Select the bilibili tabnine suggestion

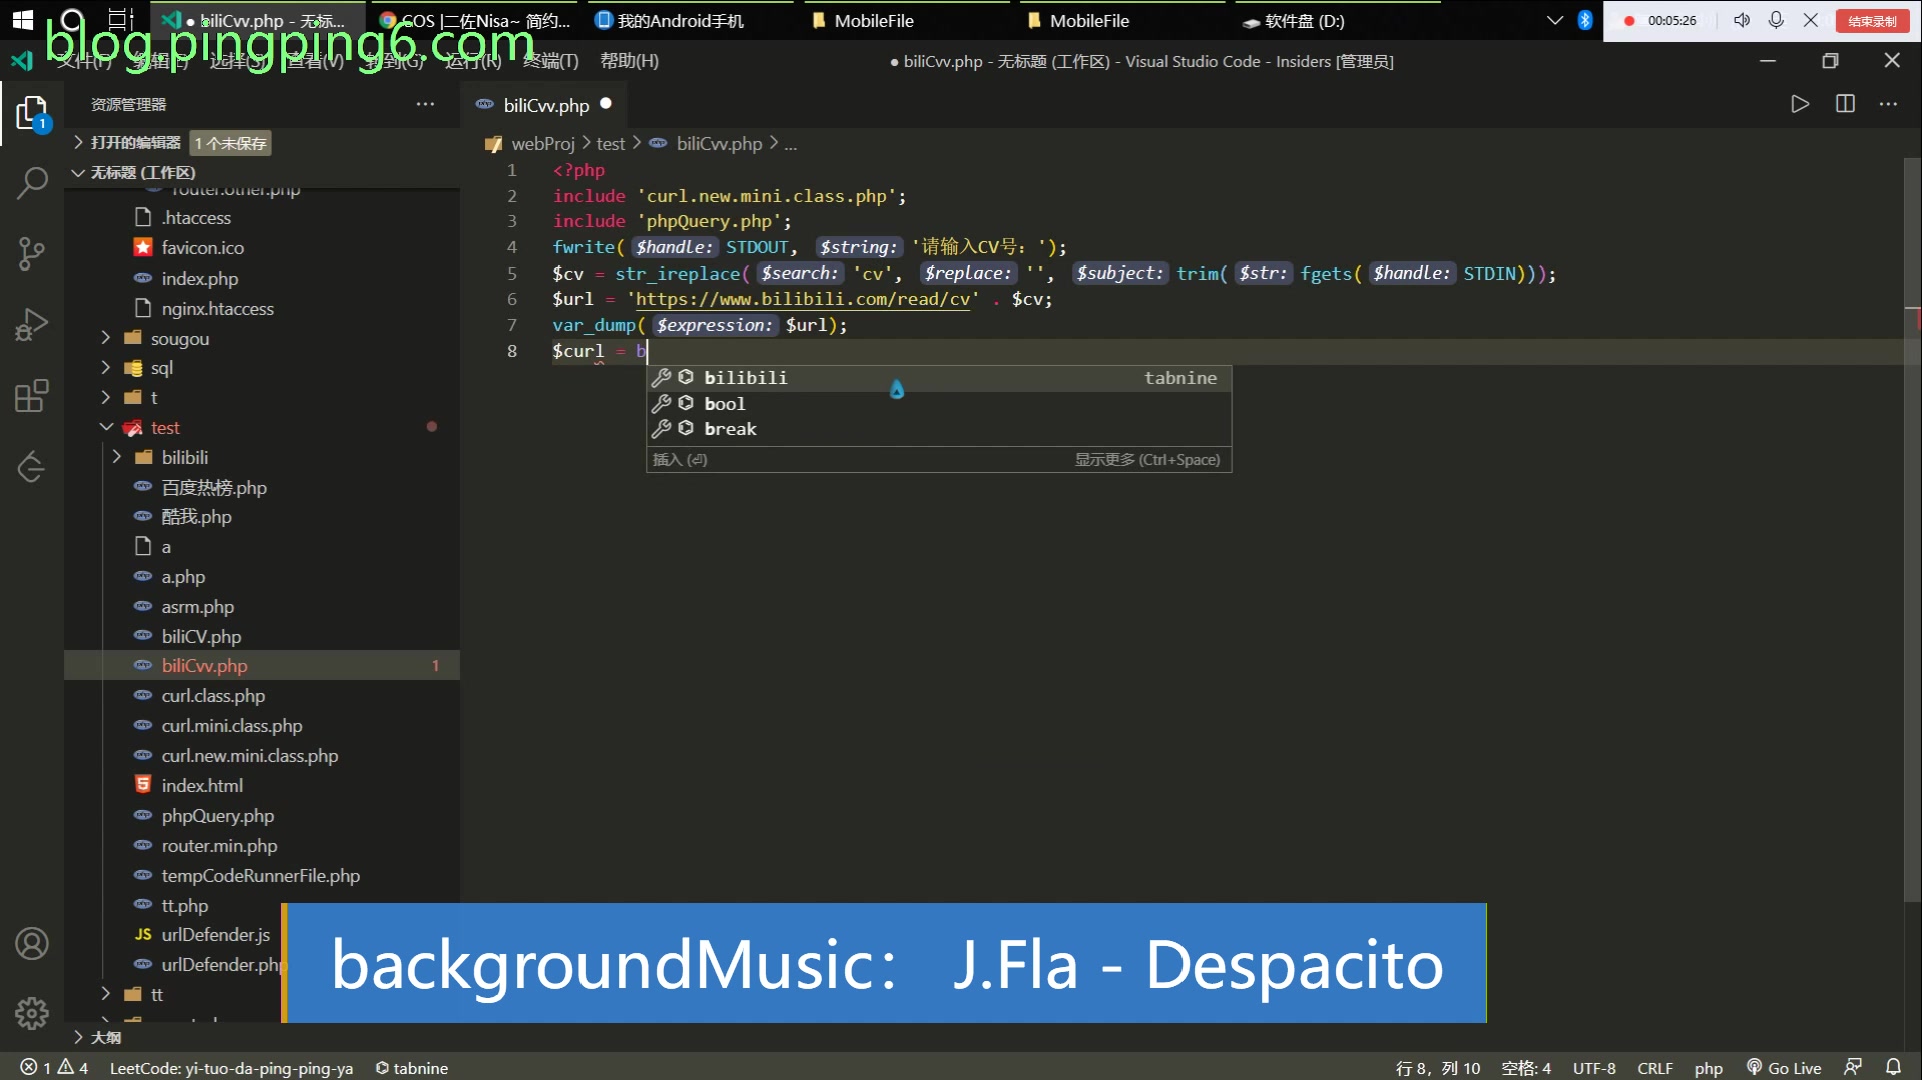(x=745, y=377)
